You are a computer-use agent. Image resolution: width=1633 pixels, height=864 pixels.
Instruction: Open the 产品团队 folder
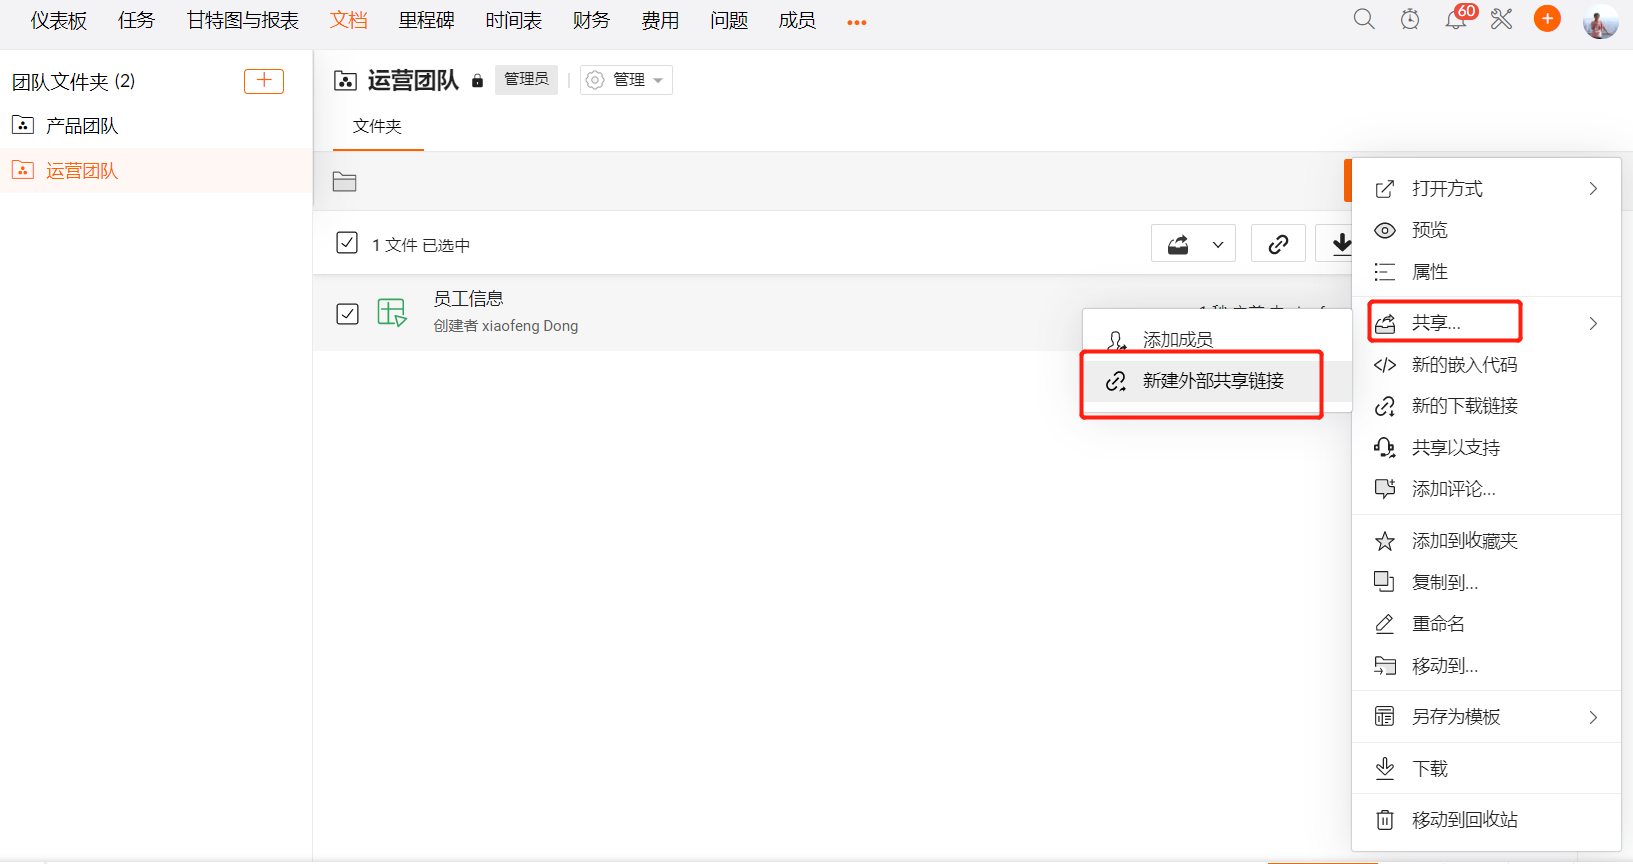coord(82,126)
